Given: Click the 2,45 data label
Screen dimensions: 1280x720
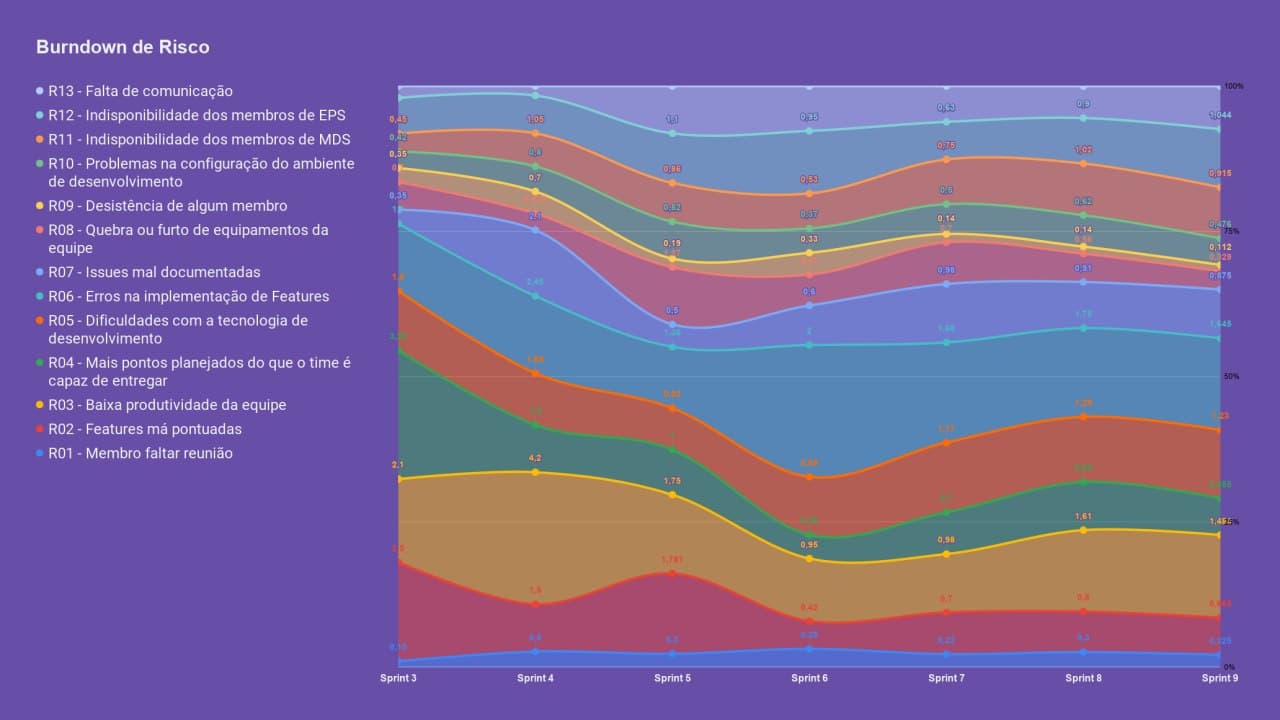Looking at the screenshot, I should pos(535,282).
